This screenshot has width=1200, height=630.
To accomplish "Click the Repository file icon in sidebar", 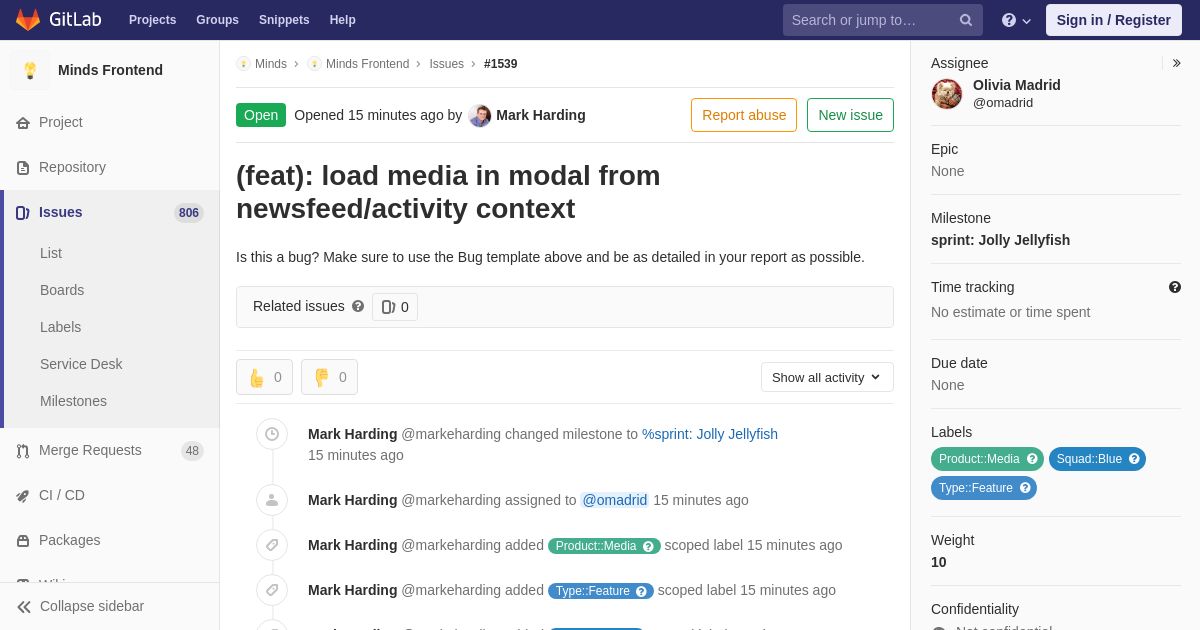I will pos(23,168).
